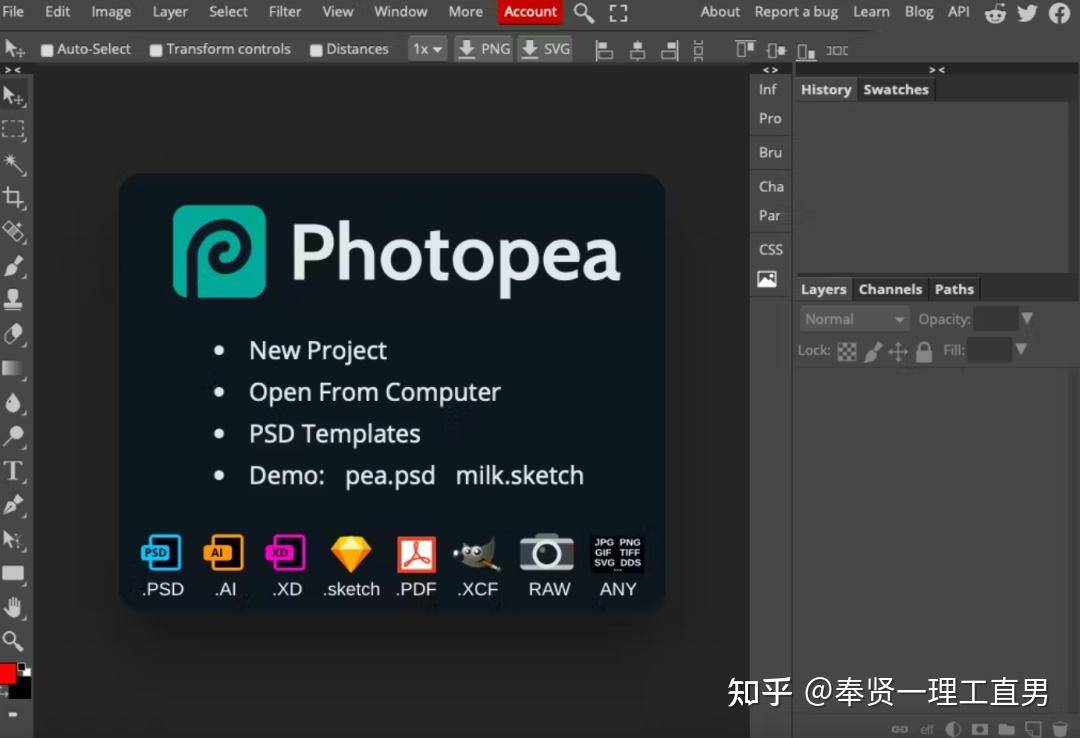Viewport: 1080px width, 738px height.
Task: Select the Crop tool
Action: (14, 198)
